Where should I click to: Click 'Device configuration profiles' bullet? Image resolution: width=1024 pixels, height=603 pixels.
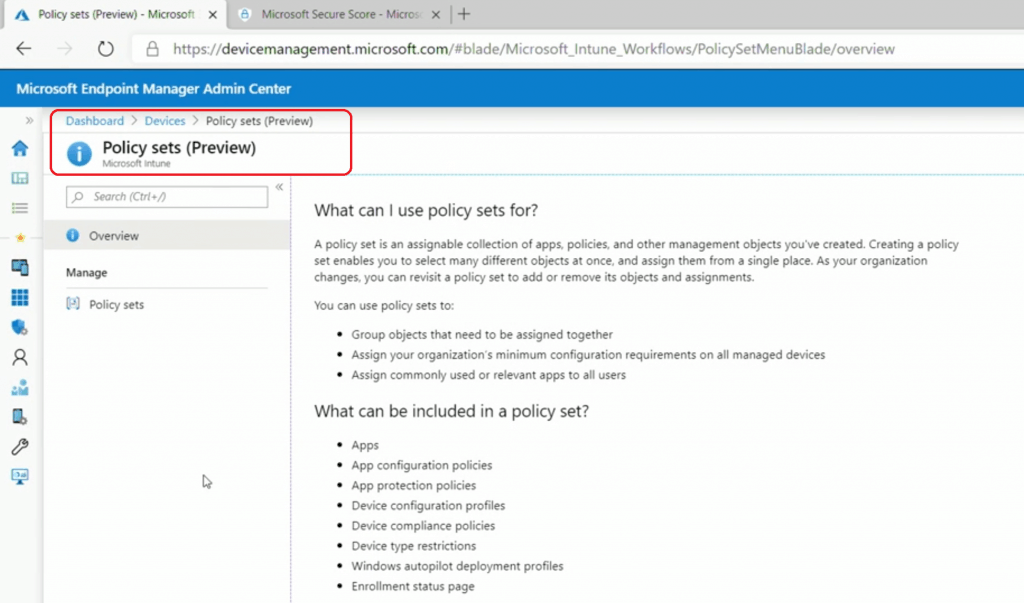tap(428, 506)
